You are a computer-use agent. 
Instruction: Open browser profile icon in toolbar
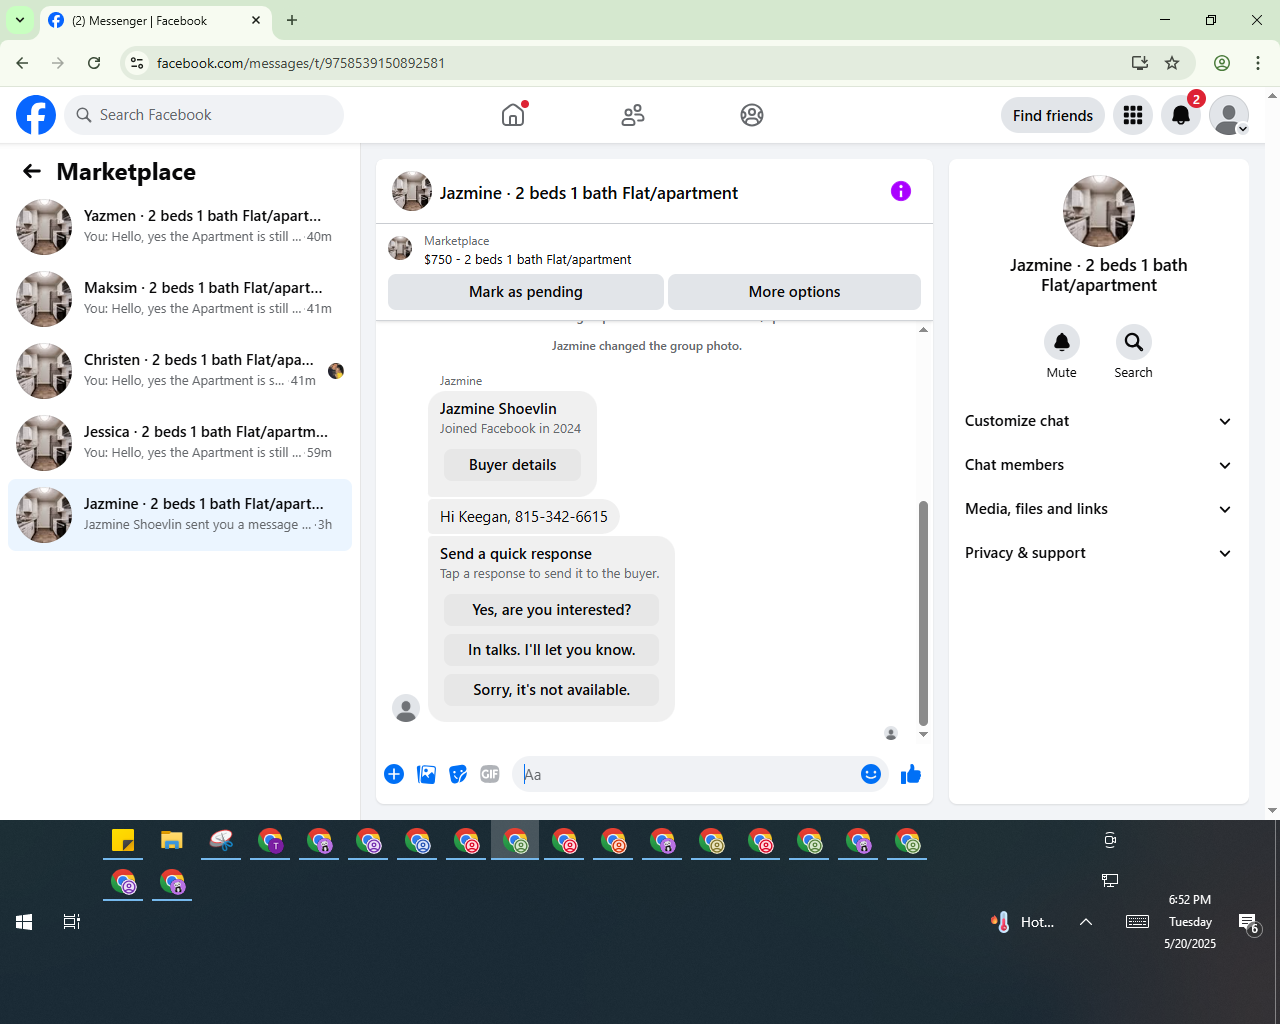[x=1222, y=63]
